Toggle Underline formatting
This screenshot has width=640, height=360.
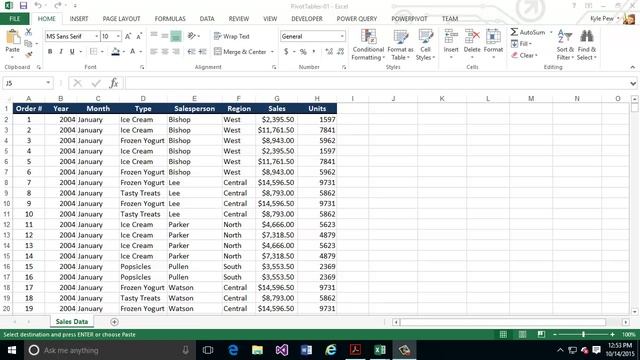tap(72, 52)
